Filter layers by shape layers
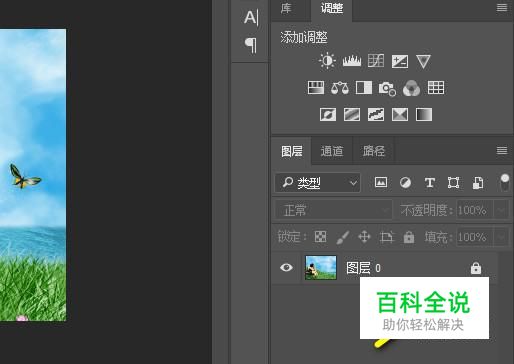 [453, 183]
